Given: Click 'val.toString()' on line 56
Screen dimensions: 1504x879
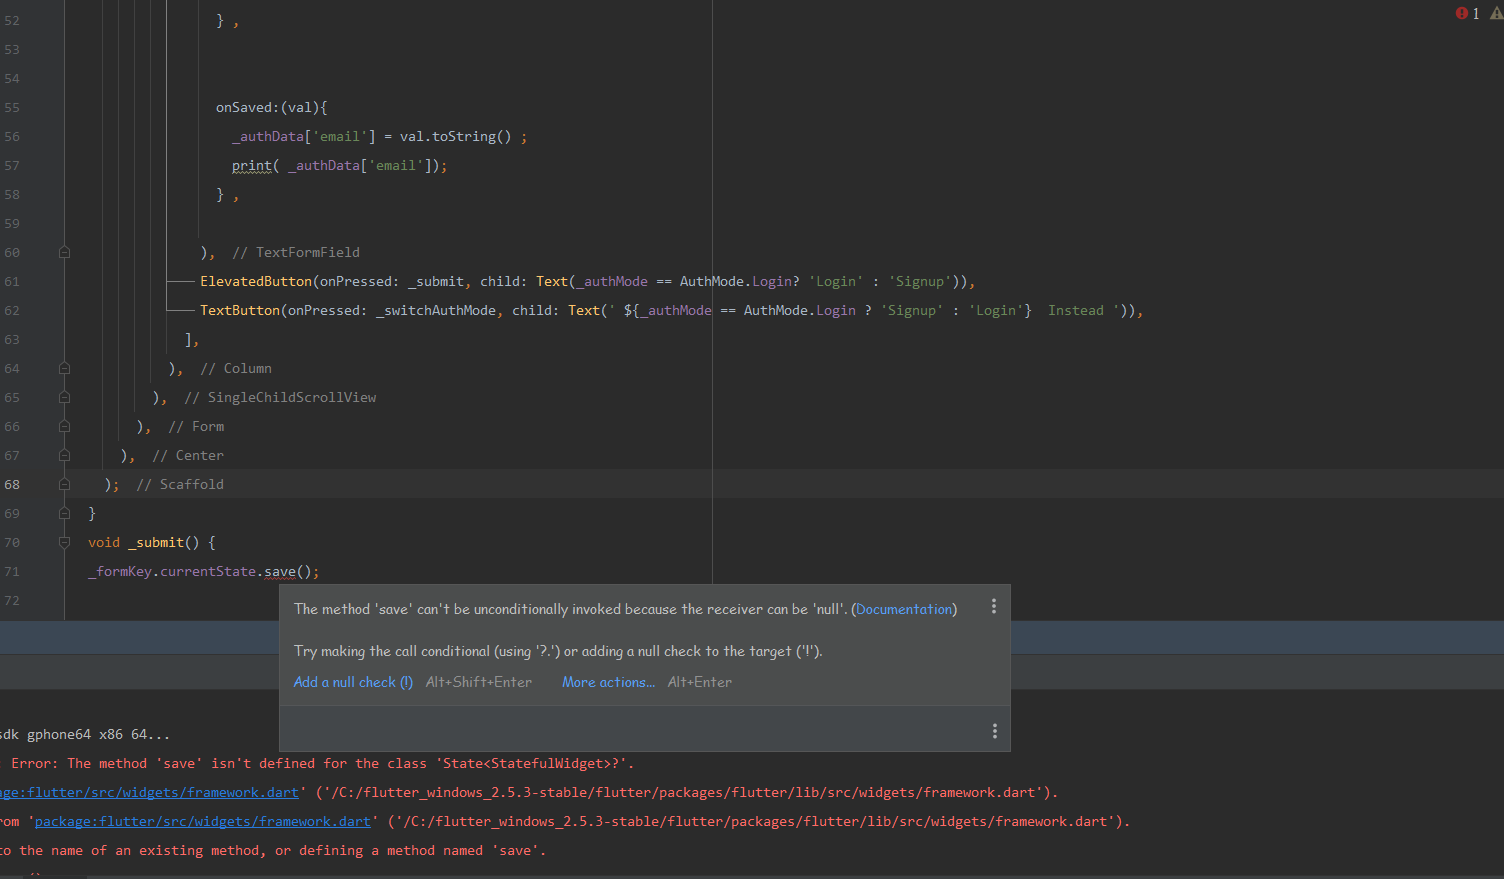Looking at the screenshot, I should pos(456,136).
